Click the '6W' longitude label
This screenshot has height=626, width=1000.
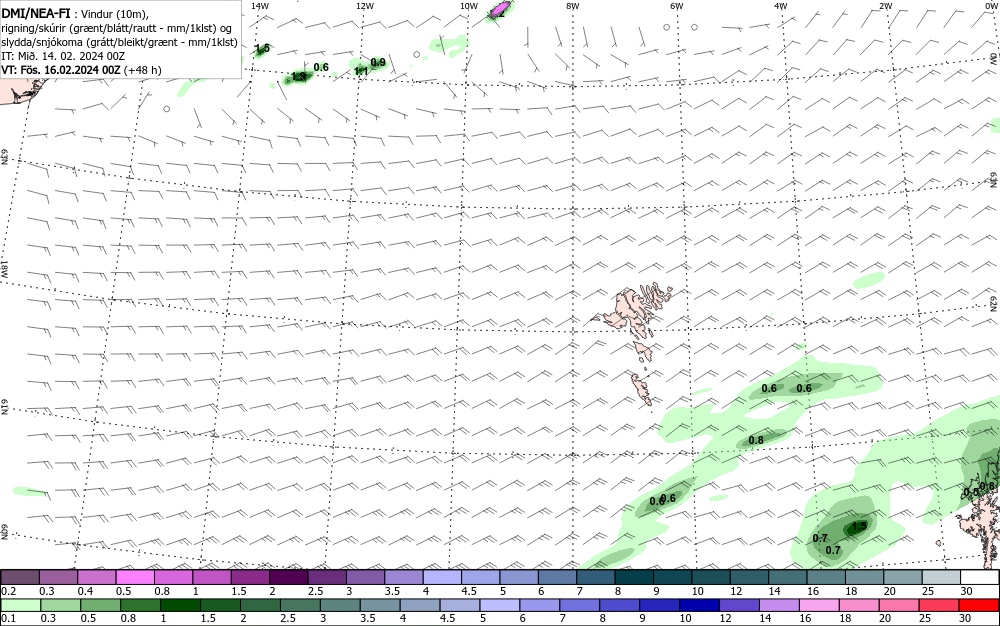(x=677, y=6)
